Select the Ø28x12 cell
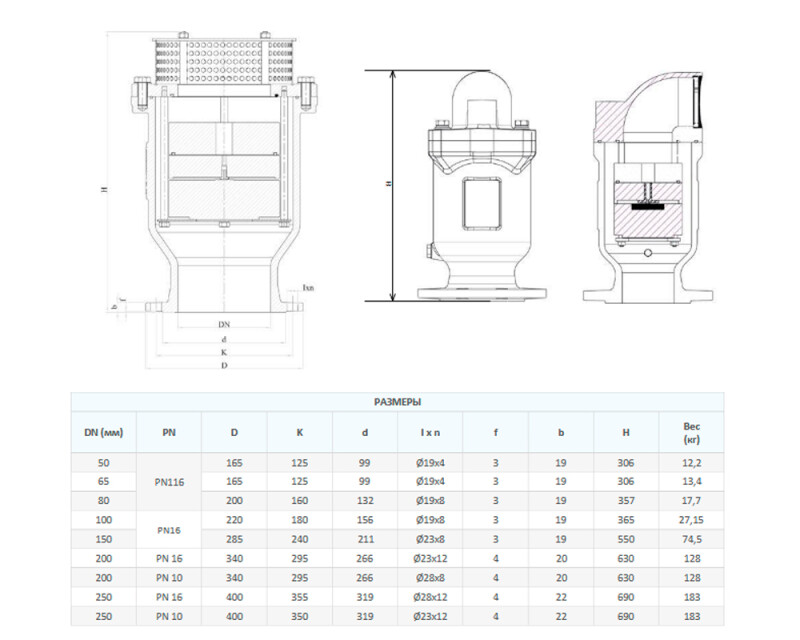Image resolution: width=800 pixels, height=640 pixels. tap(431, 596)
